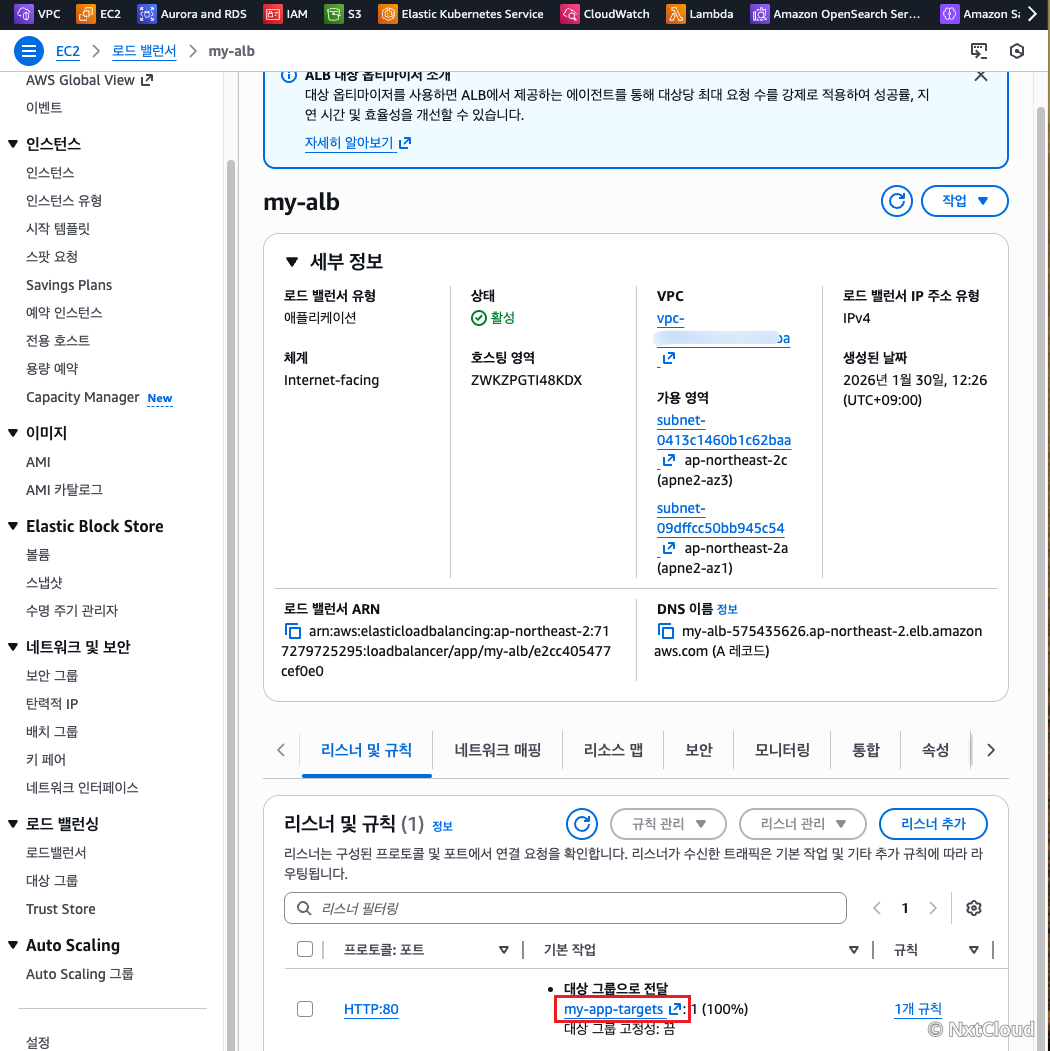The height and width of the screenshot is (1051, 1050).
Task: Toggle the hamburger navigation menu
Action: click(x=29, y=51)
